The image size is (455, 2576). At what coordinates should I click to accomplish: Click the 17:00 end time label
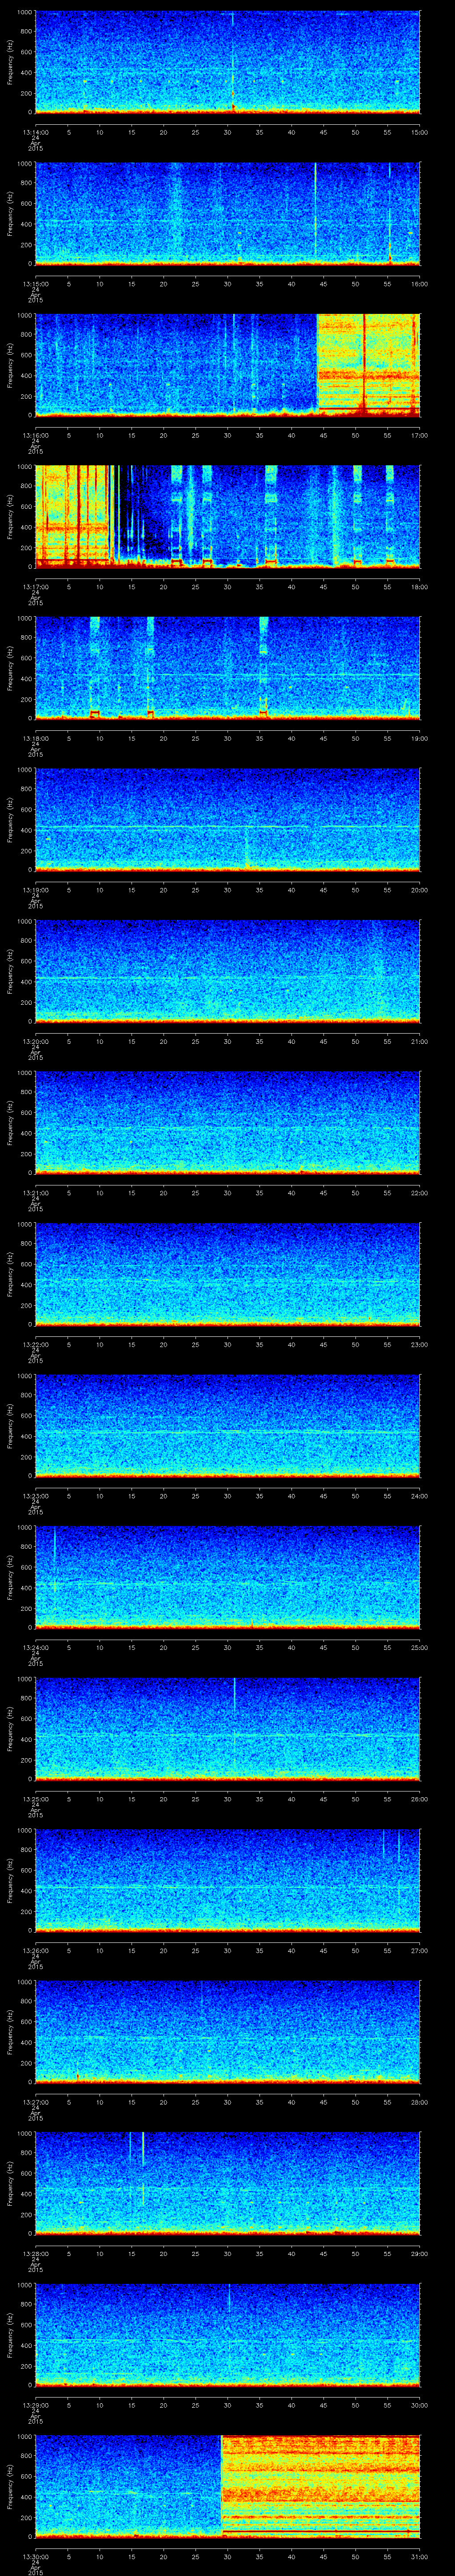coord(419,435)
